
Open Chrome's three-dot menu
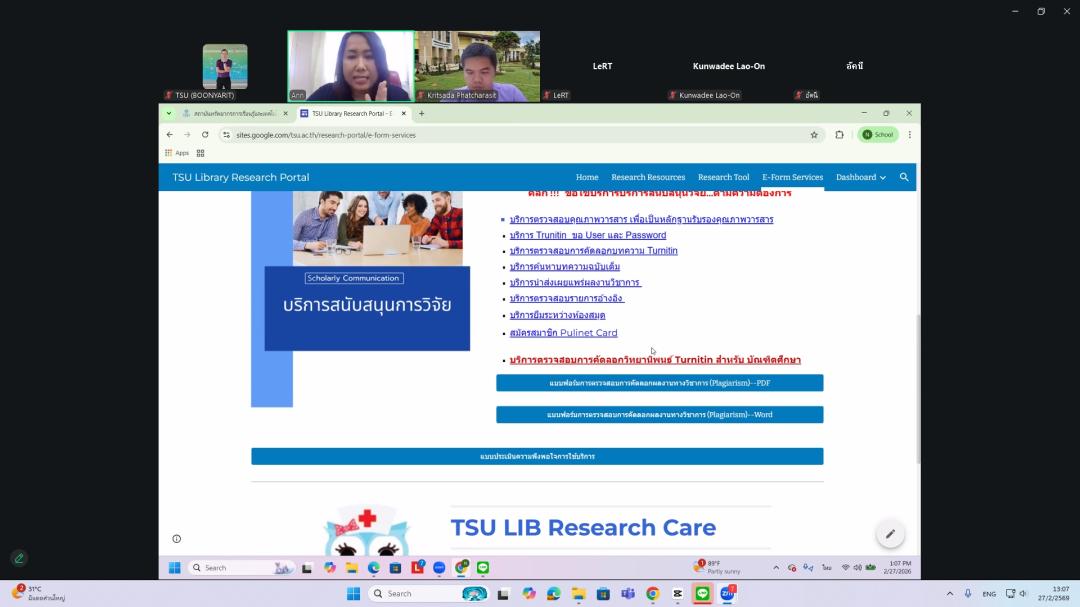(x=909, y=135)
